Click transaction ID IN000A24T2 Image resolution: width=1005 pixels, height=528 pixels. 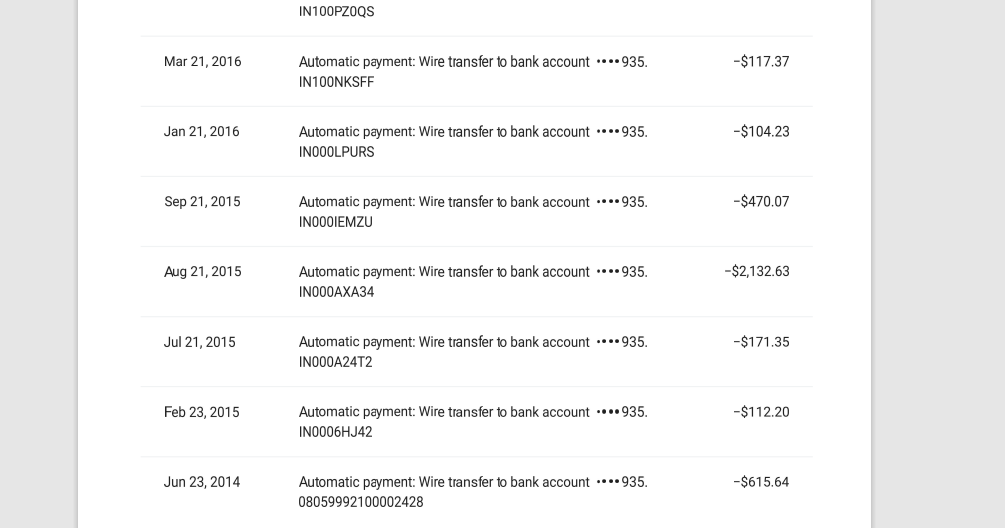335,362
